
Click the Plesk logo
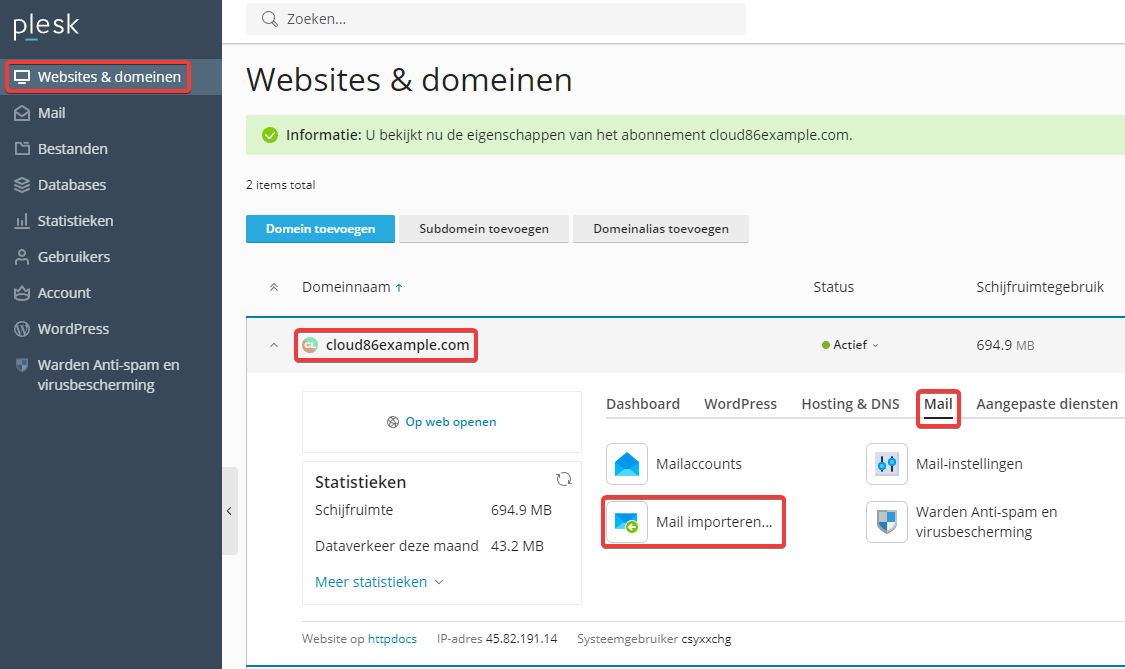click(x=46, y=27)
